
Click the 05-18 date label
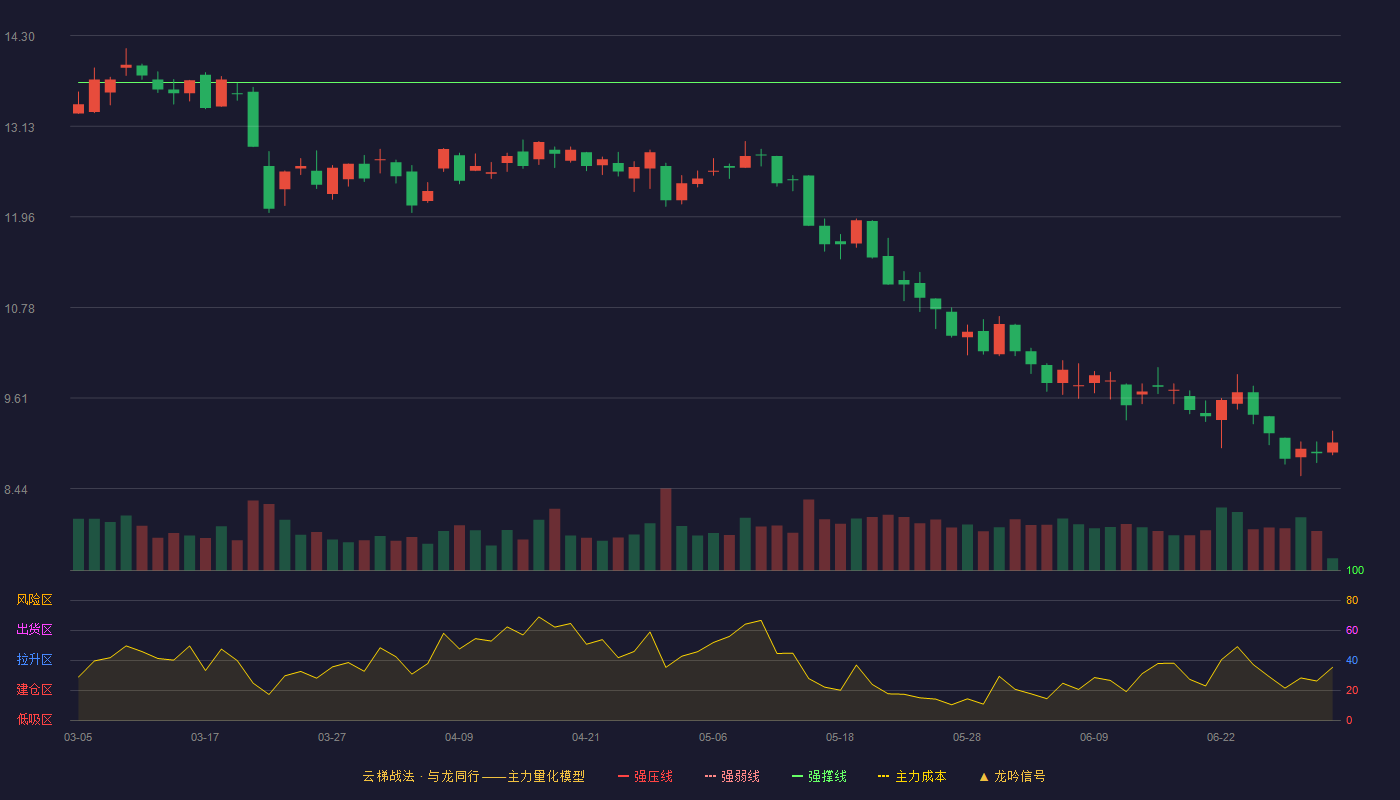840,737
